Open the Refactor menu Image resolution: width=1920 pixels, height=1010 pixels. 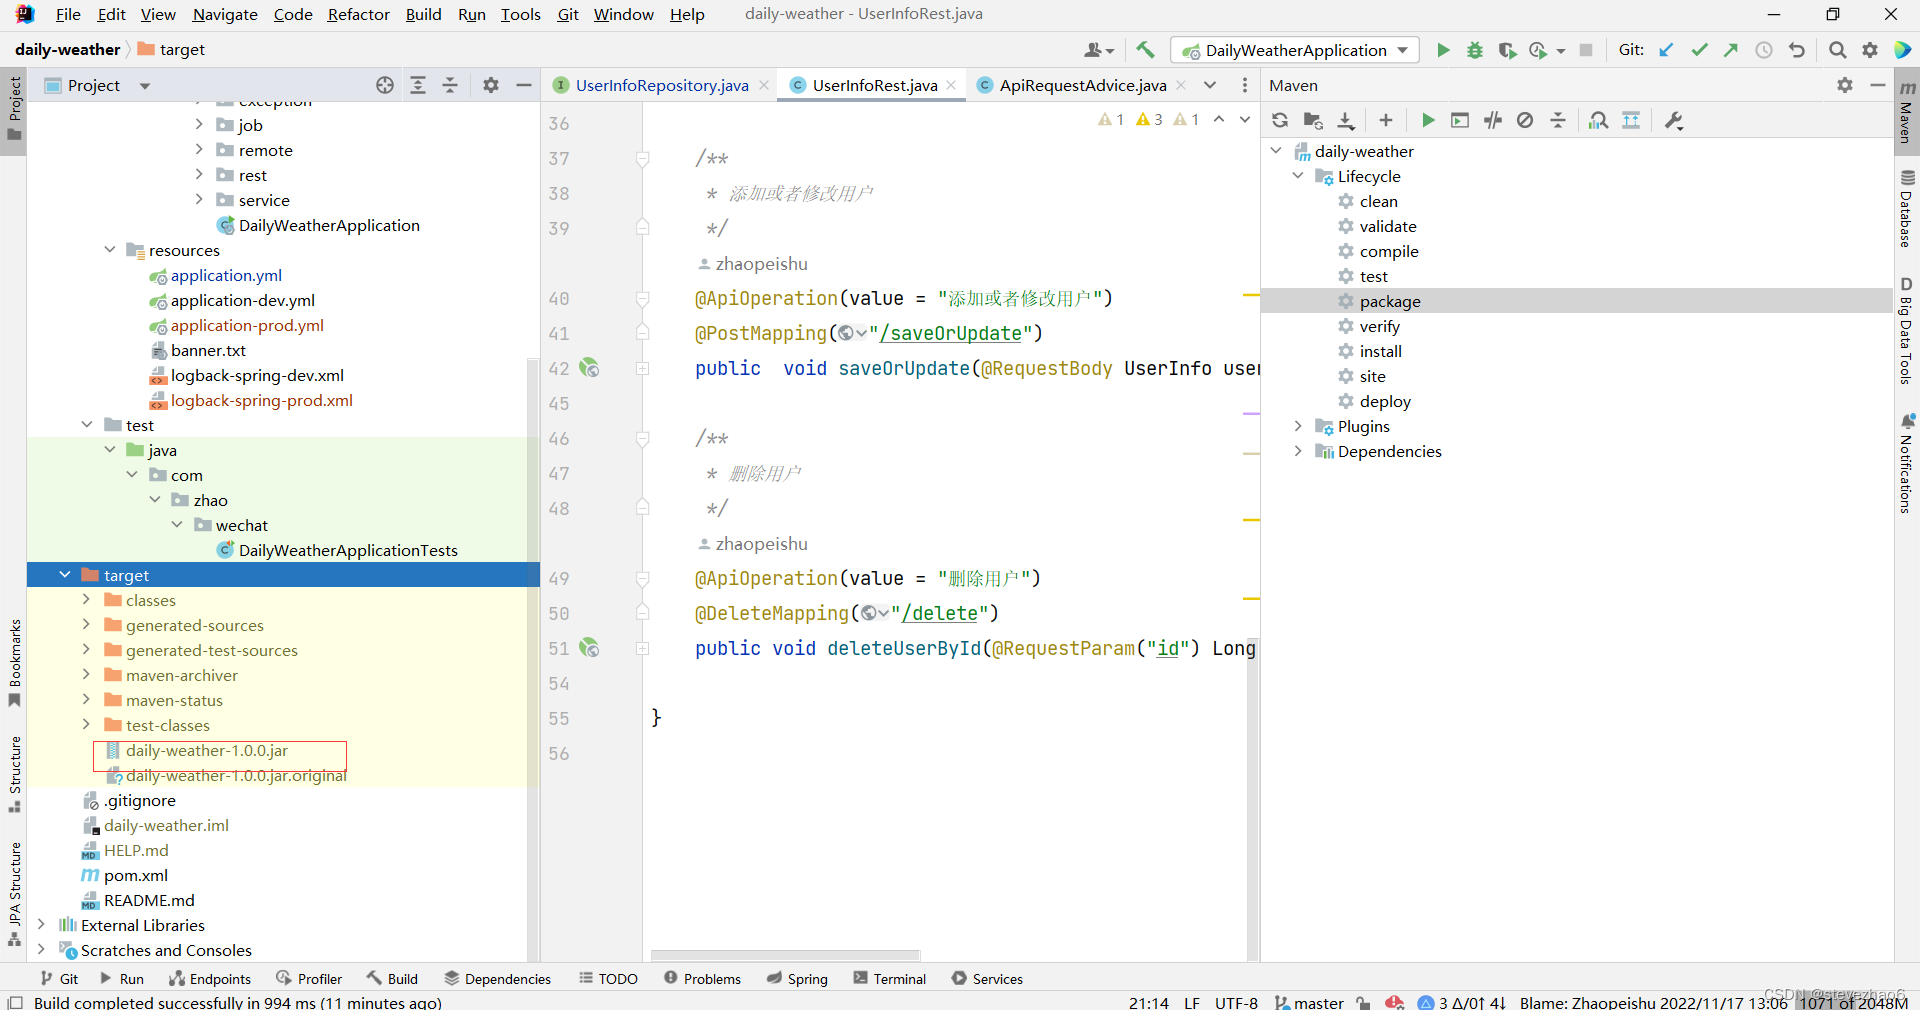pyautogui.click(x=358, y=14)
